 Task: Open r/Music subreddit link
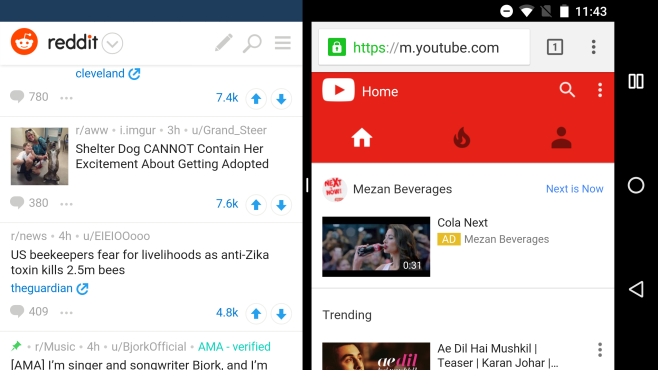[55, 347]
